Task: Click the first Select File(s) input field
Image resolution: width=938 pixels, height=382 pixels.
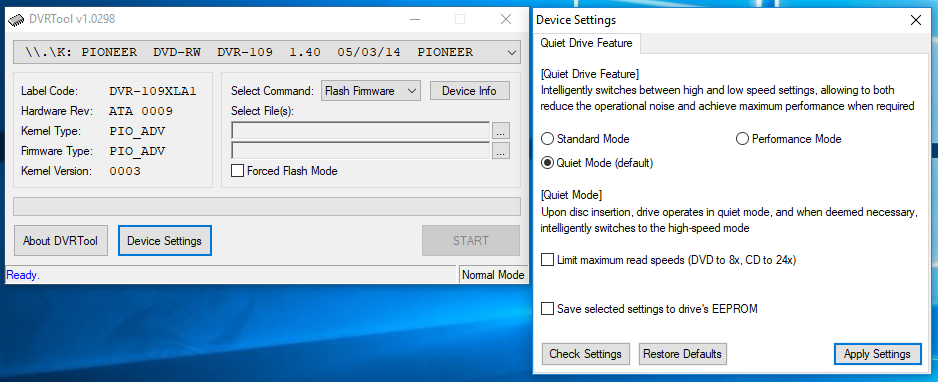Action: pyautogui.click(x=361, y=130)
